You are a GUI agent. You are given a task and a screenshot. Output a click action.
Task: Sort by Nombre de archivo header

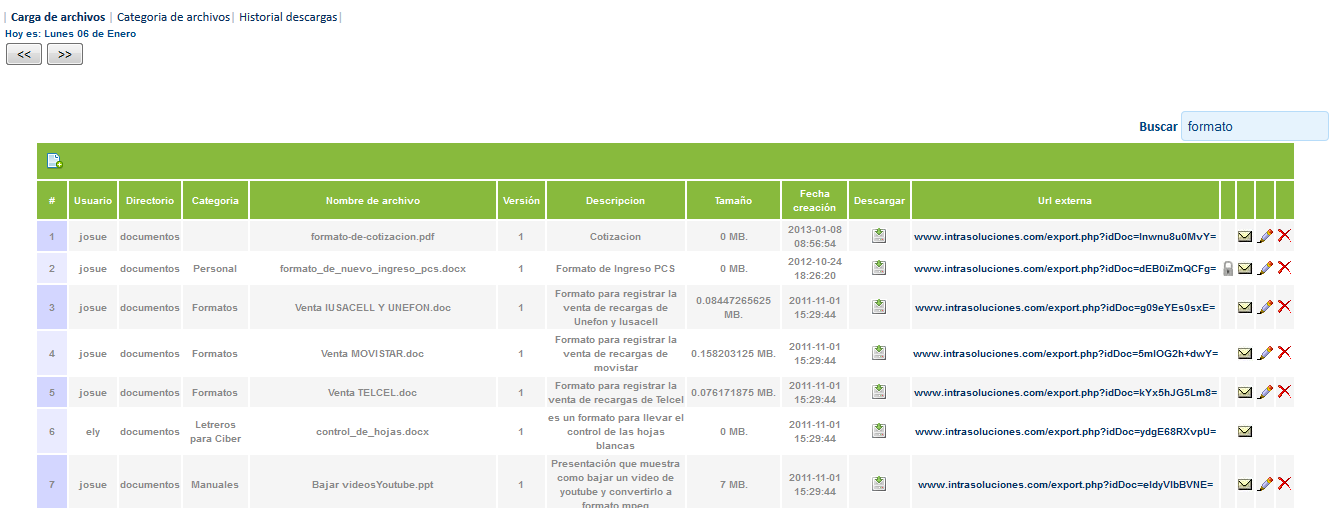373,200
